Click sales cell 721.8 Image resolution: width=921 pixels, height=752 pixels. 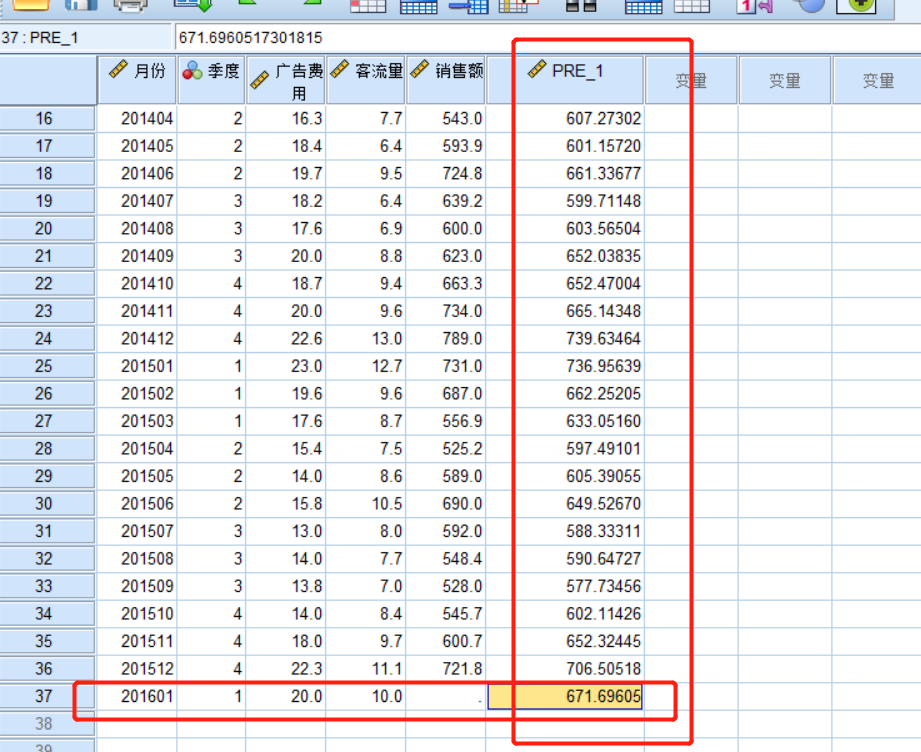click(x=446, y=669)
